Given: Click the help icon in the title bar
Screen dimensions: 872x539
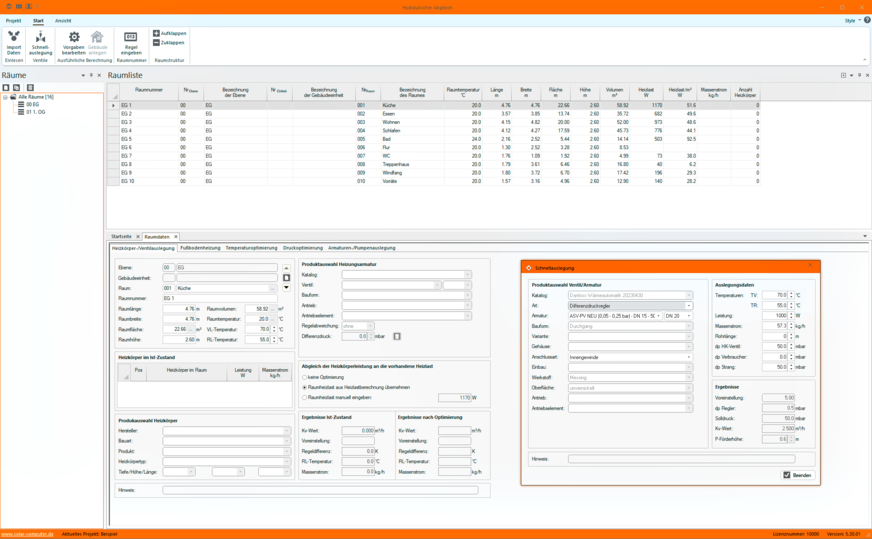Looking at the screenshot, I should pyautogui.click(x=866, y=20).
